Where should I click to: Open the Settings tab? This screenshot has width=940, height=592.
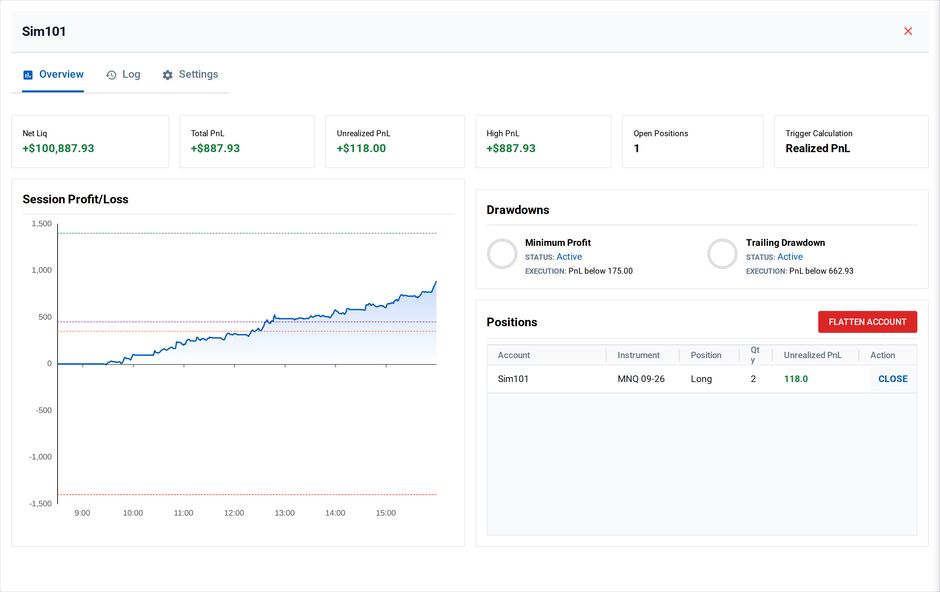point(190,75)
